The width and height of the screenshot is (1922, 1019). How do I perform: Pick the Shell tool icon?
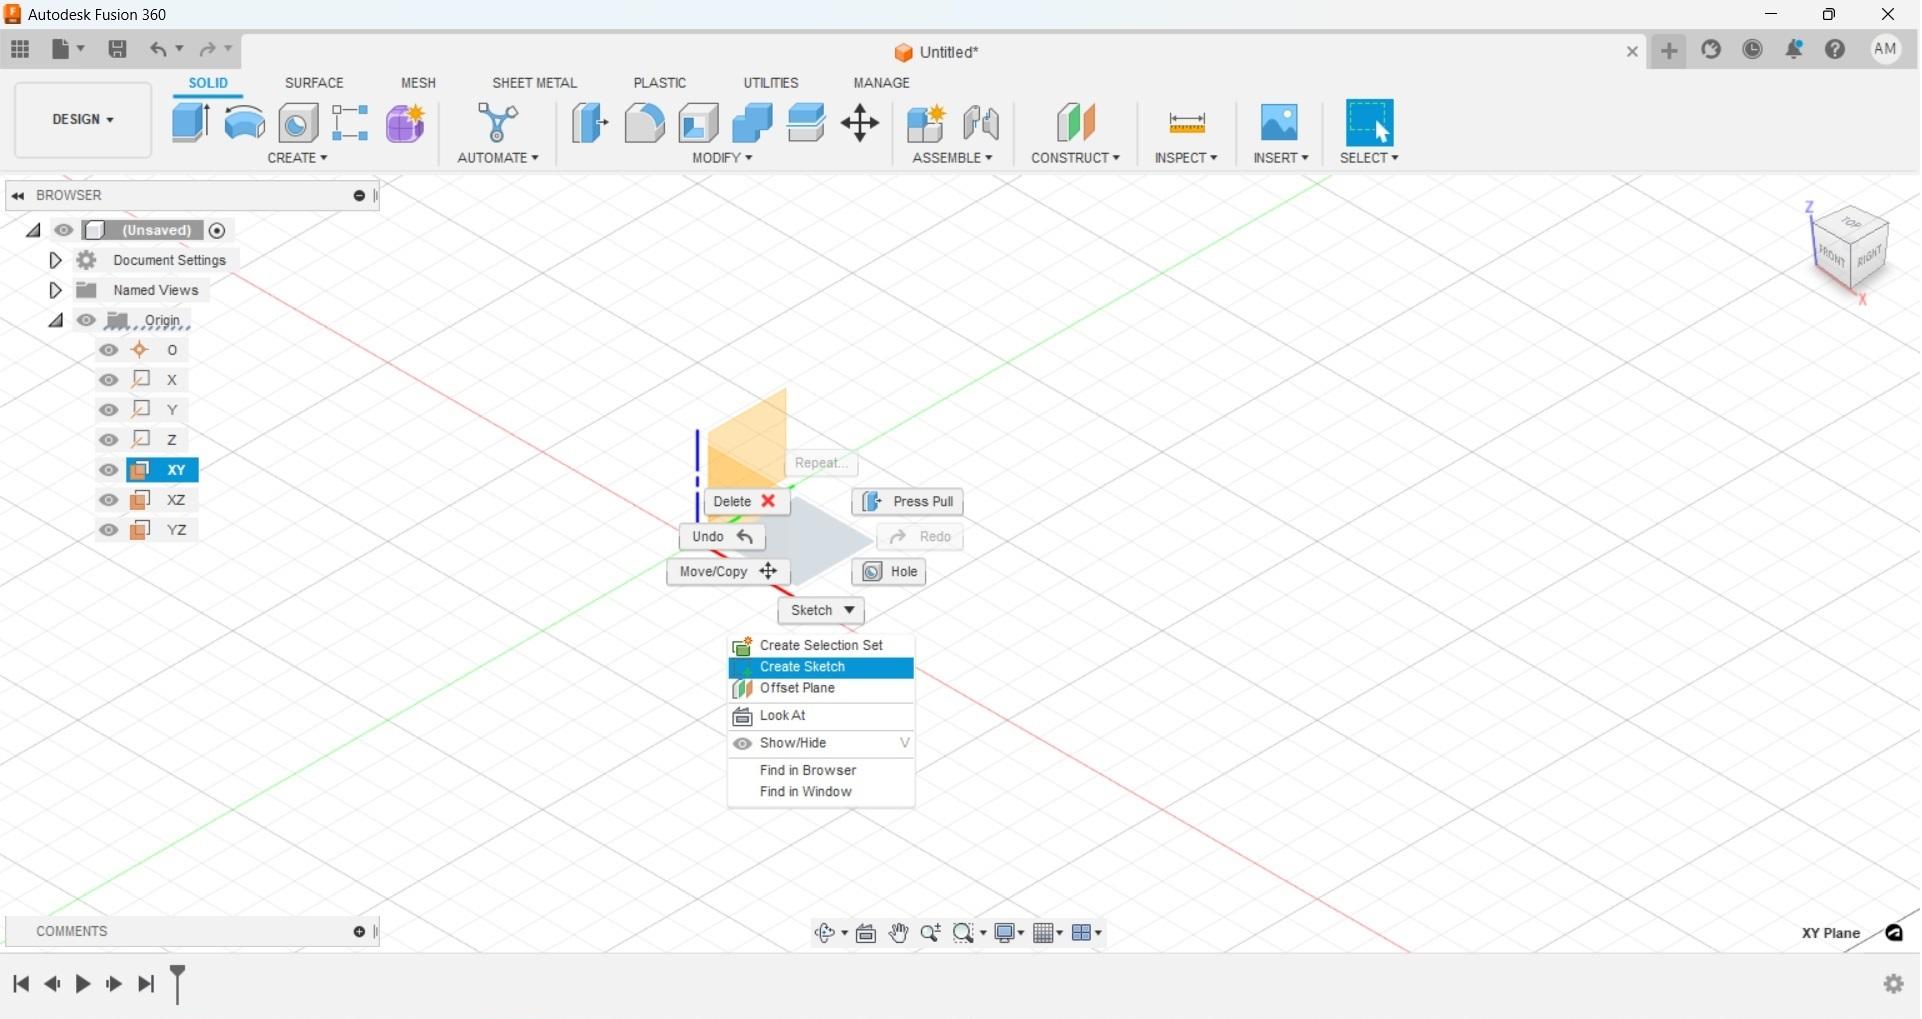coord(699,123)
